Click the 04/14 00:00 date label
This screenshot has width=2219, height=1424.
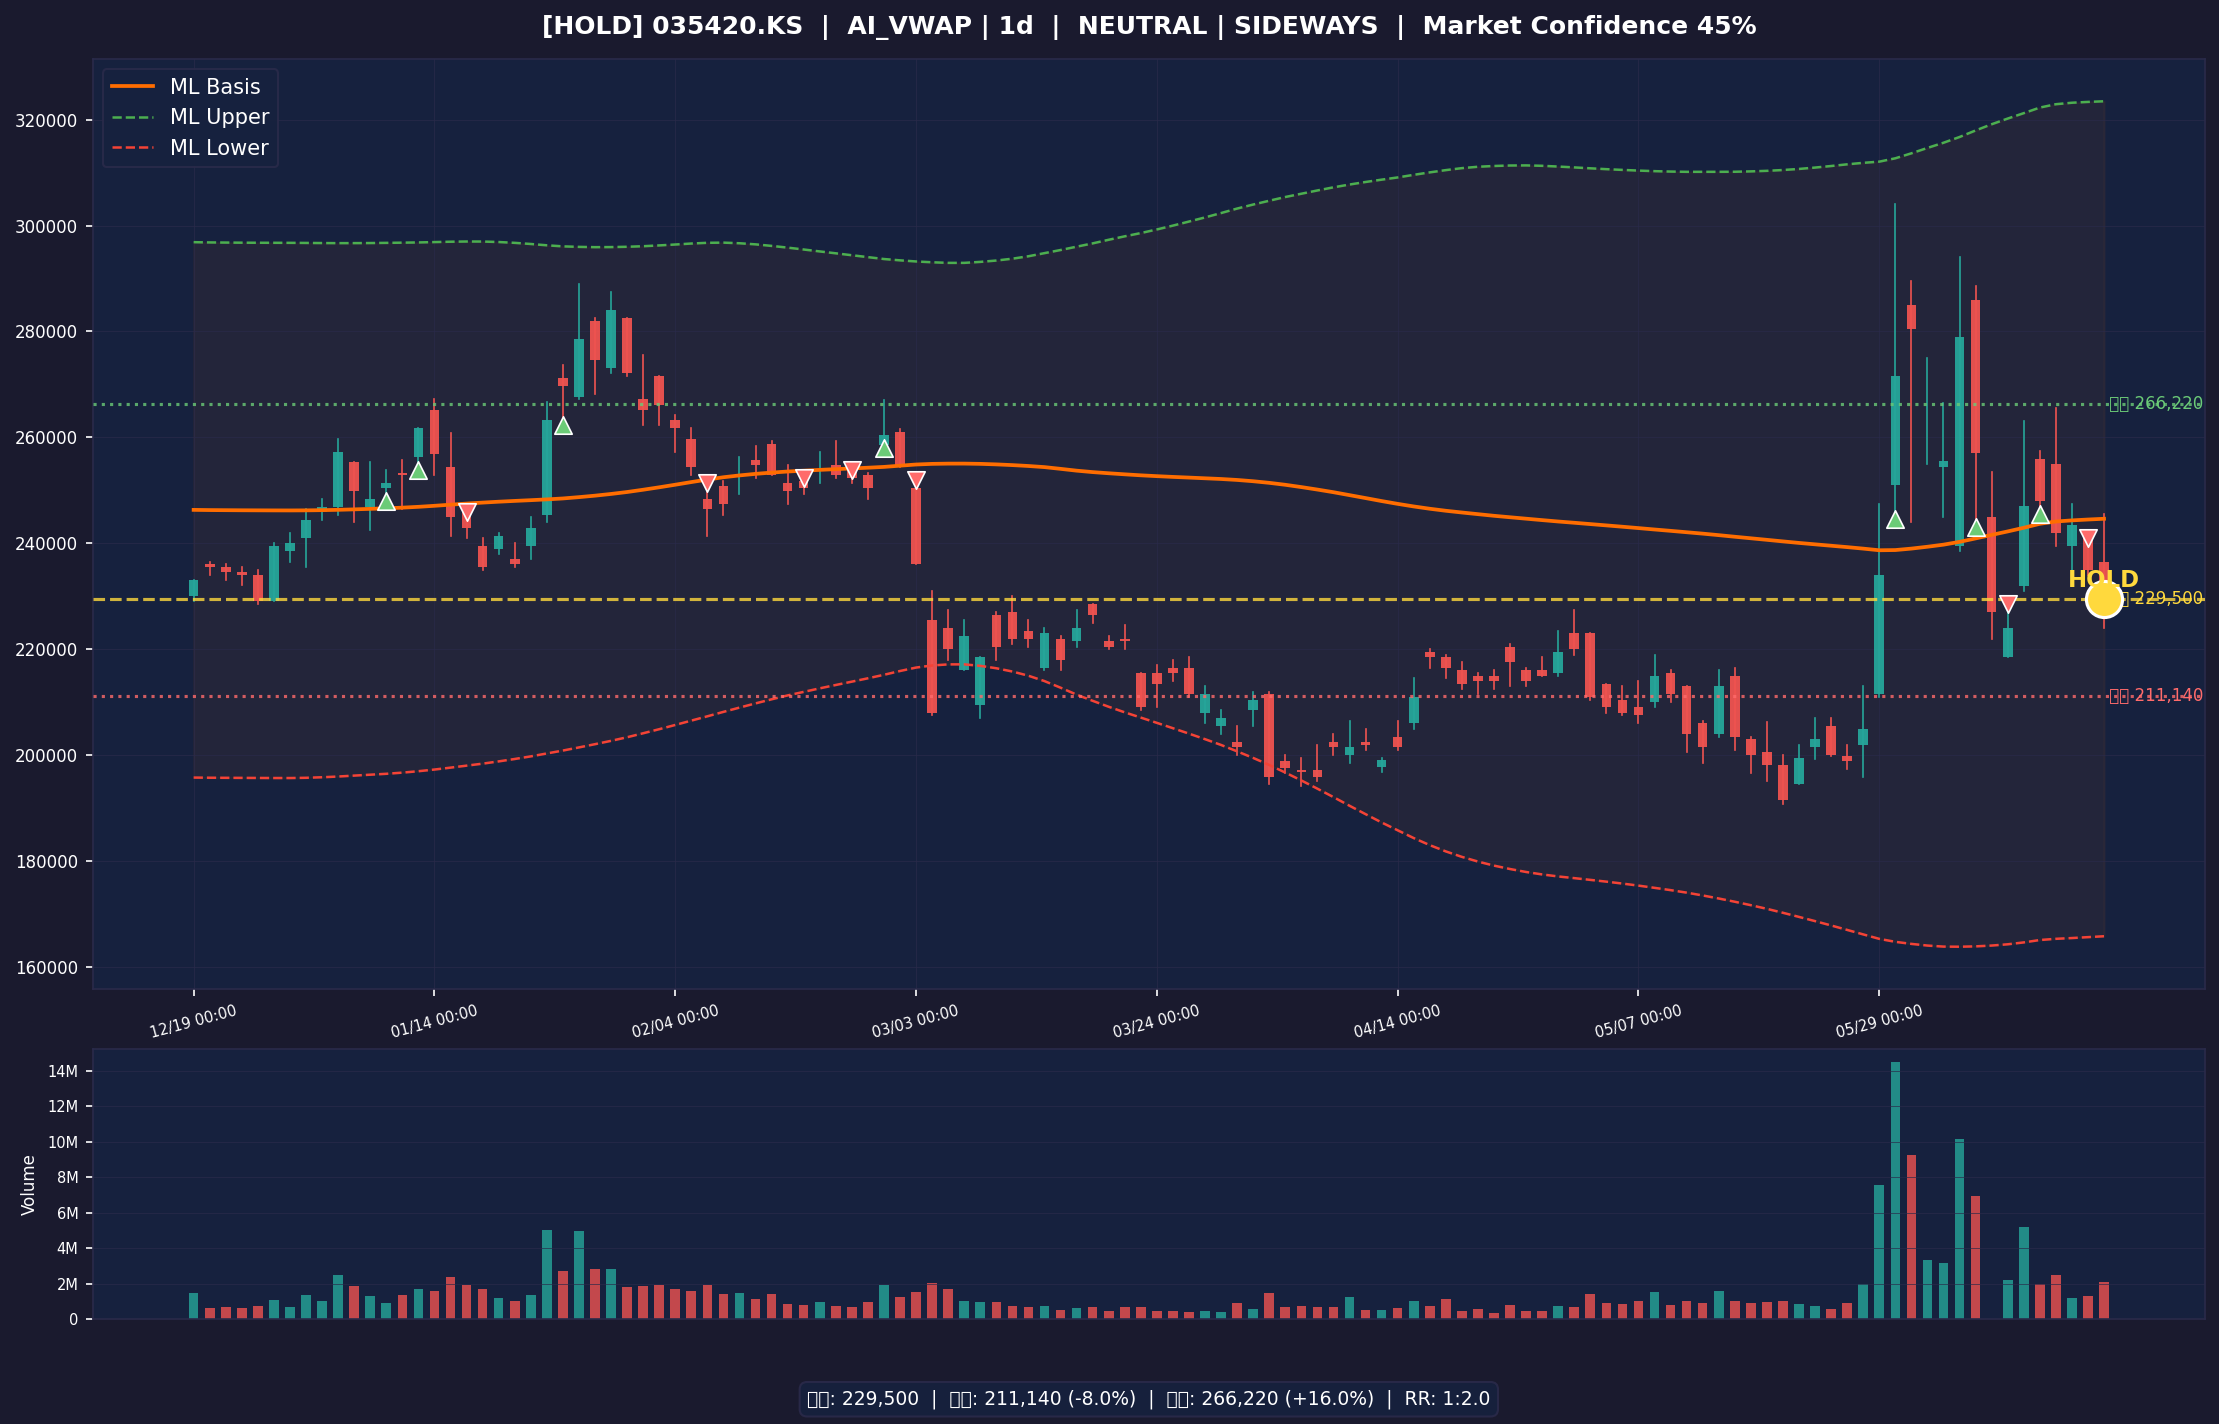(x=1398, y=1022)
